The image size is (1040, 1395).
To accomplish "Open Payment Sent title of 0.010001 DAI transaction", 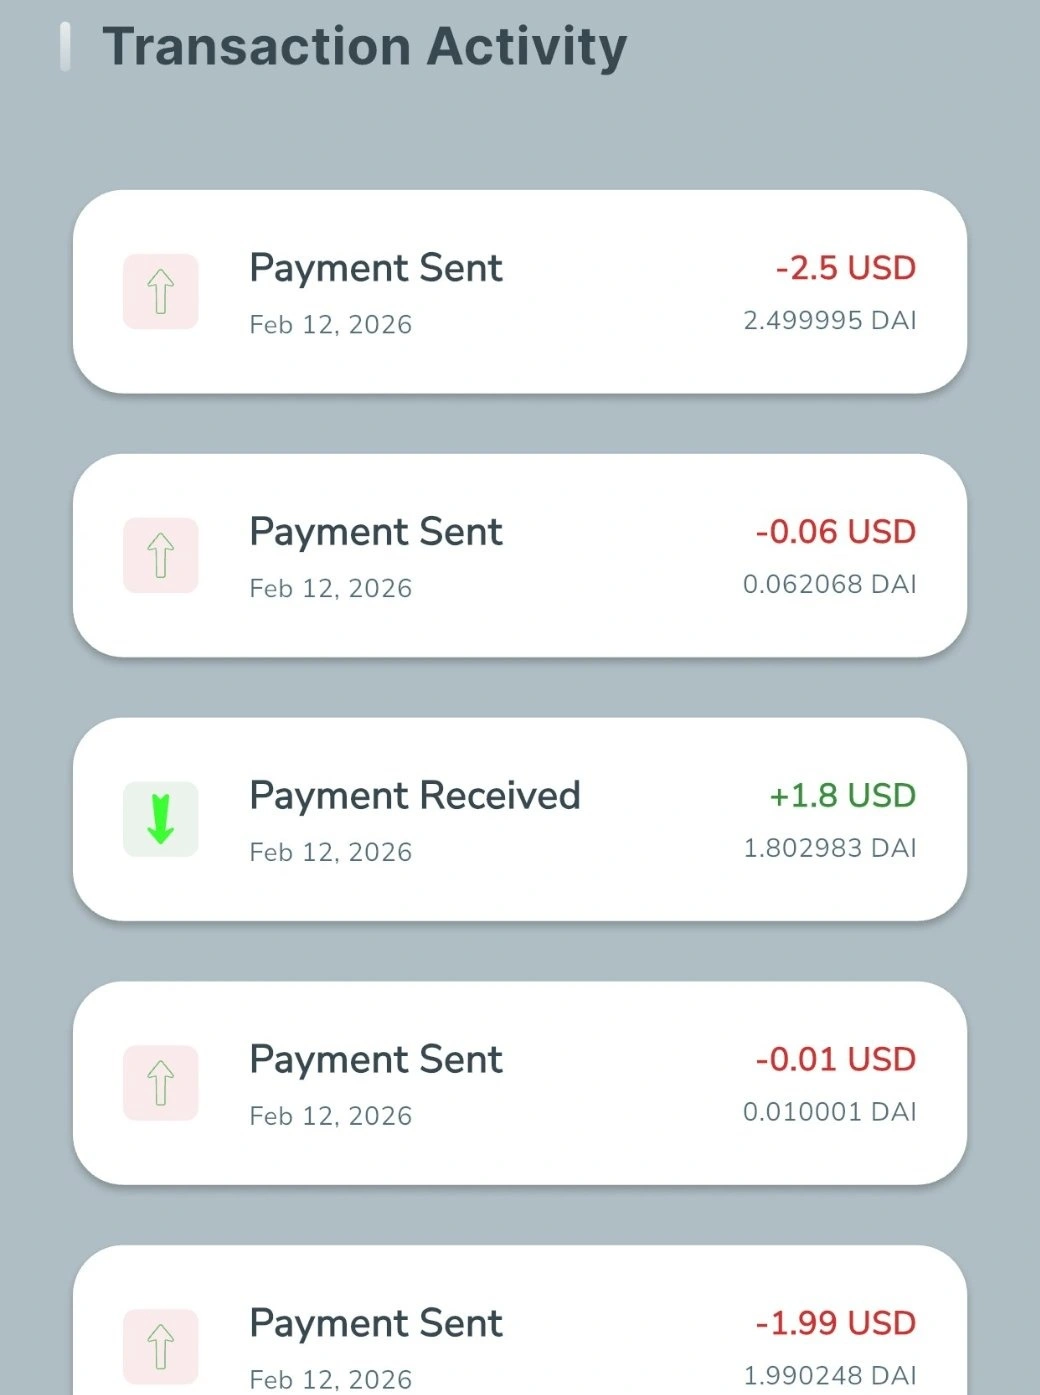I will (x=376, y=1060).
